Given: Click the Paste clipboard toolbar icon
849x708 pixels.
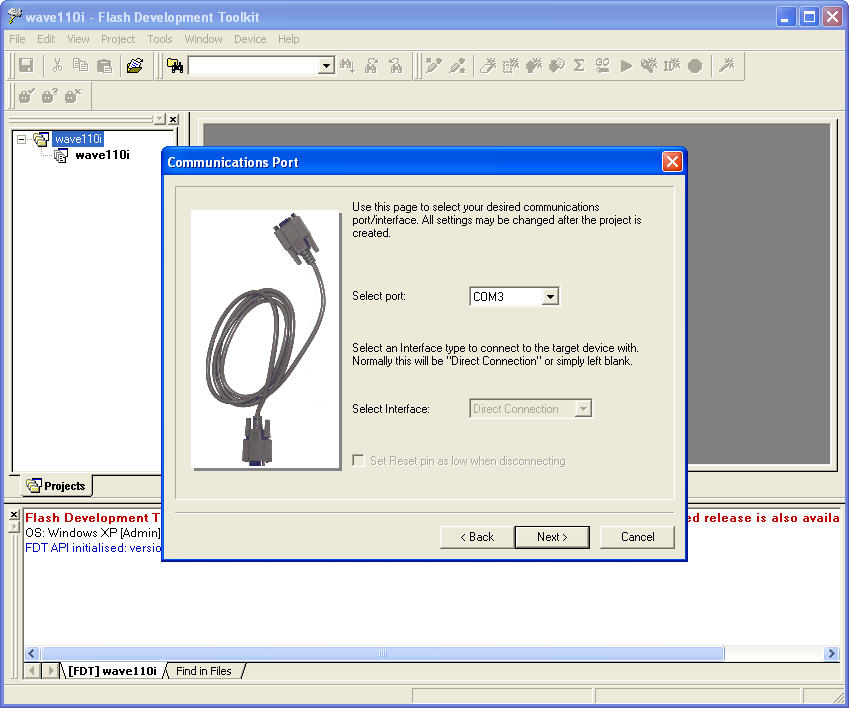Looking at the screenshot, I should (104, 65).
